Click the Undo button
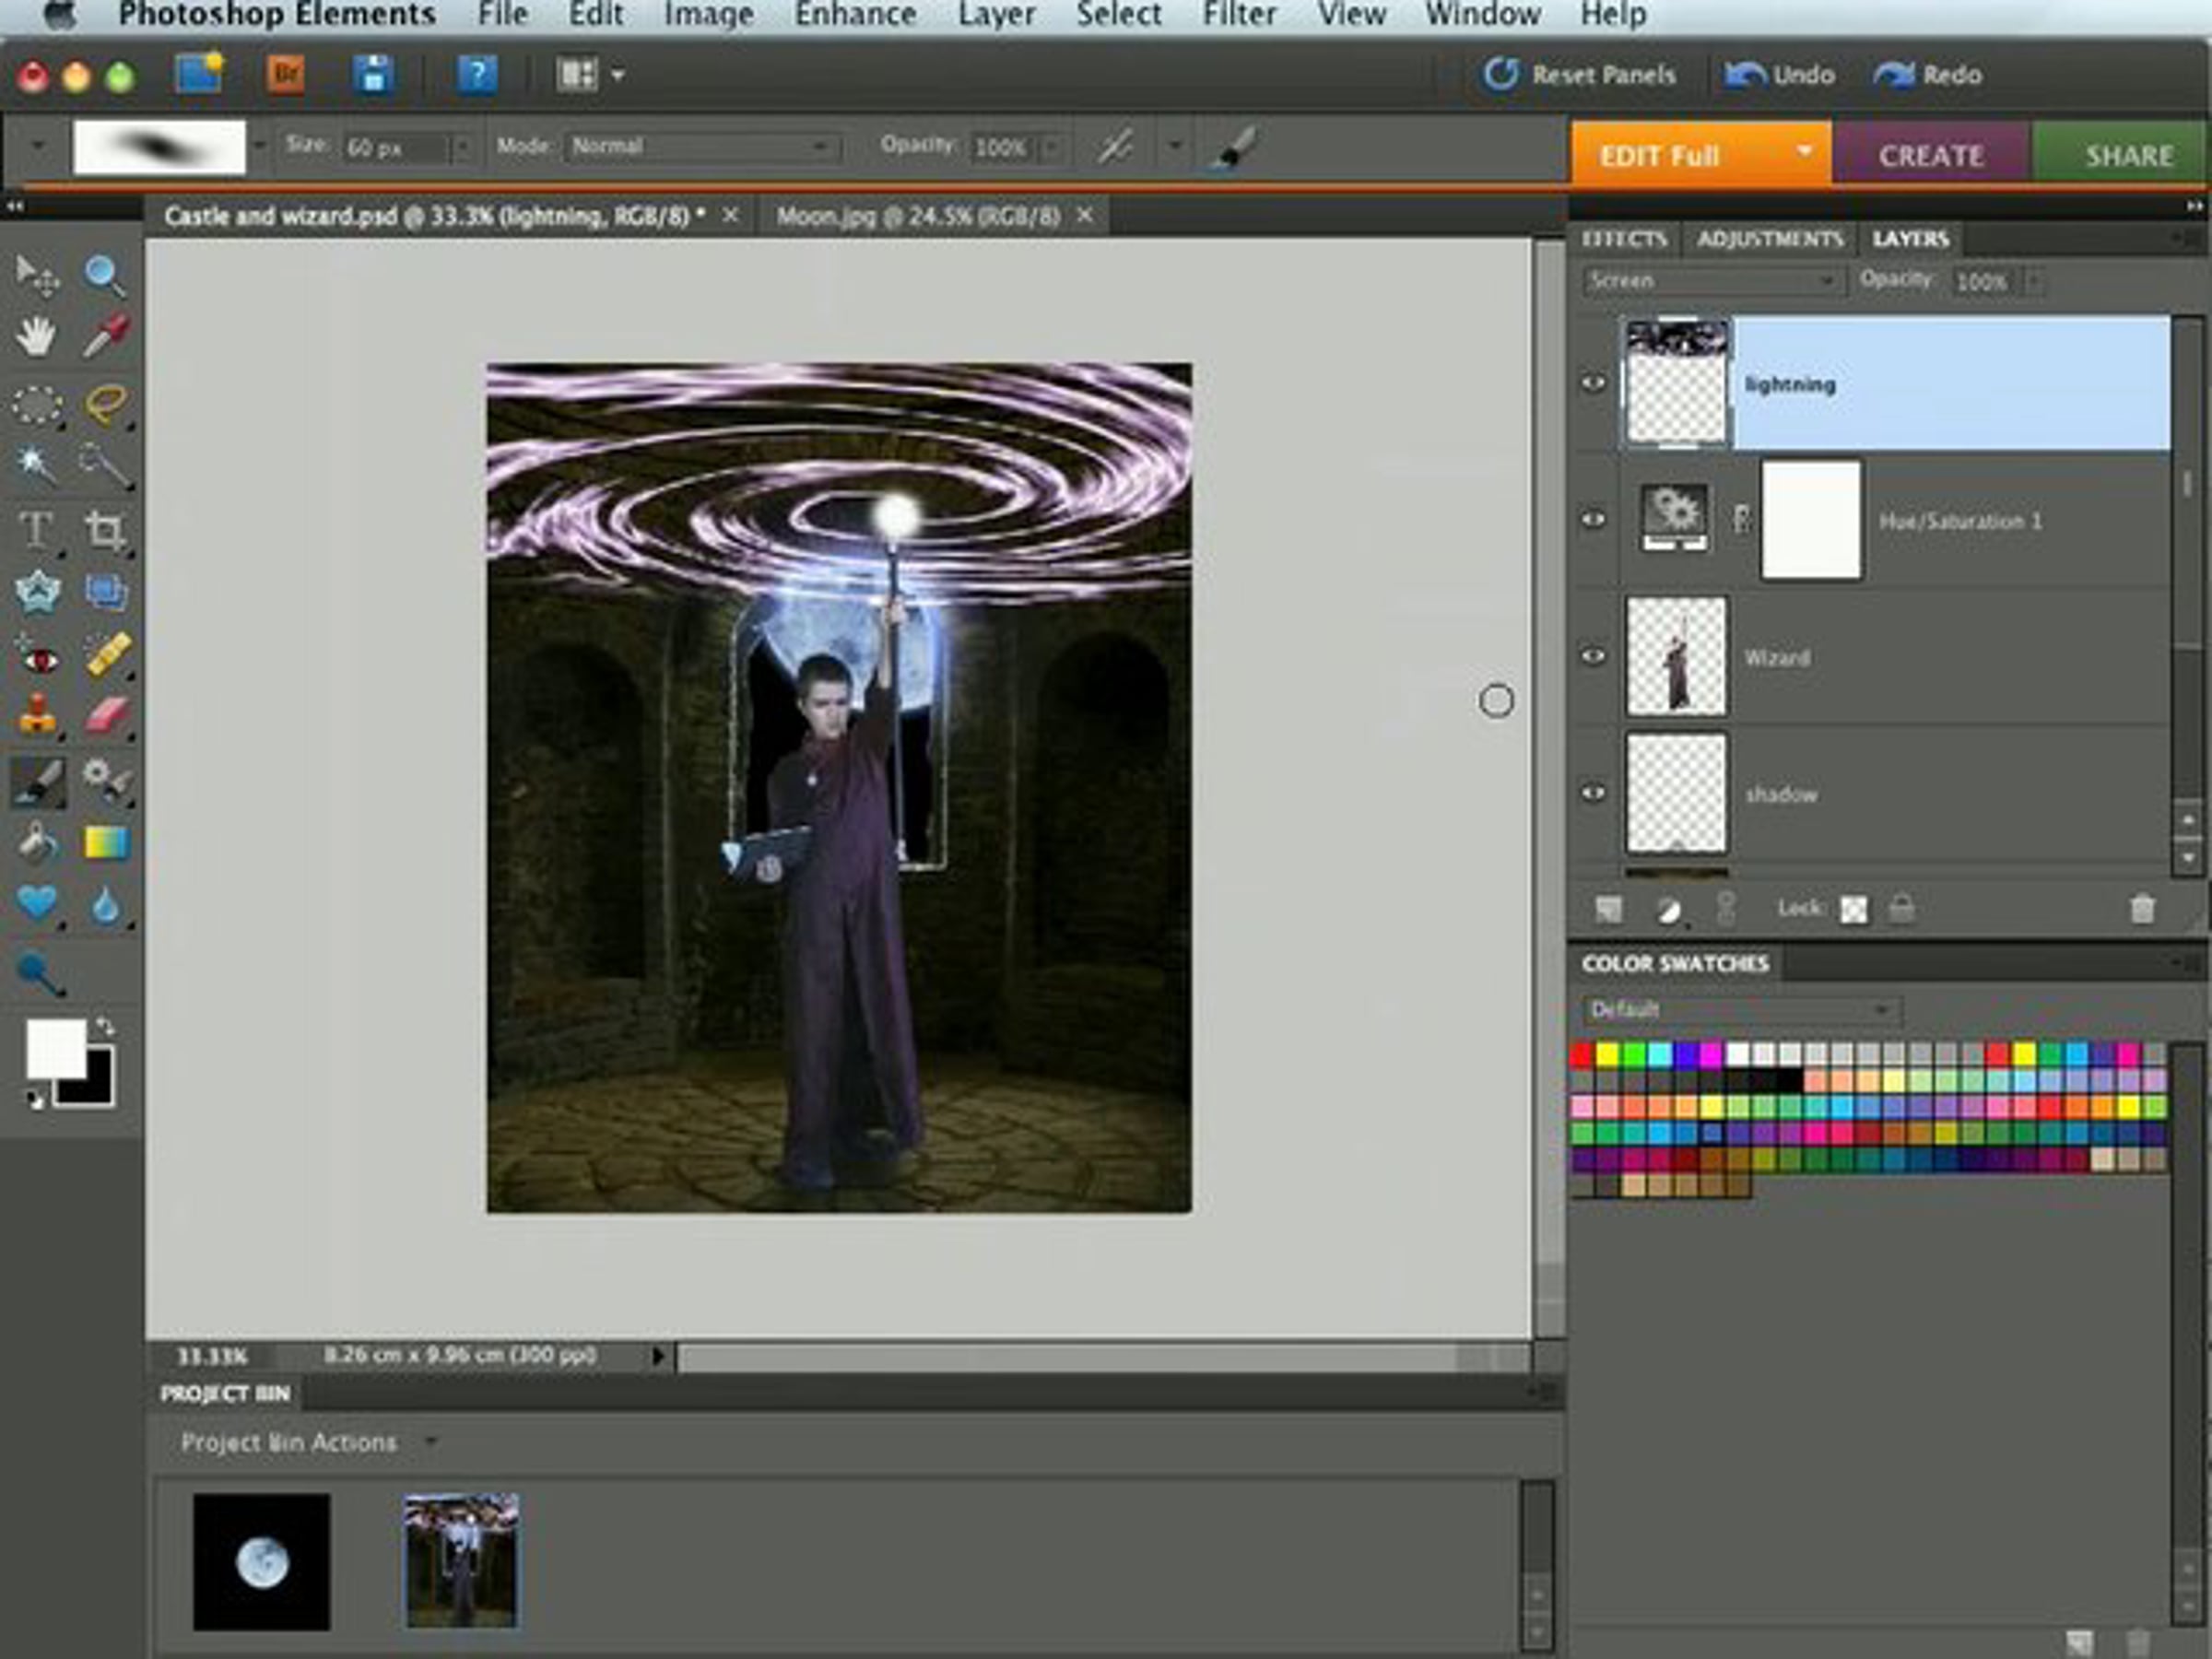This screenshot has height=1659, width=2212. click(x=1780, y=75)
